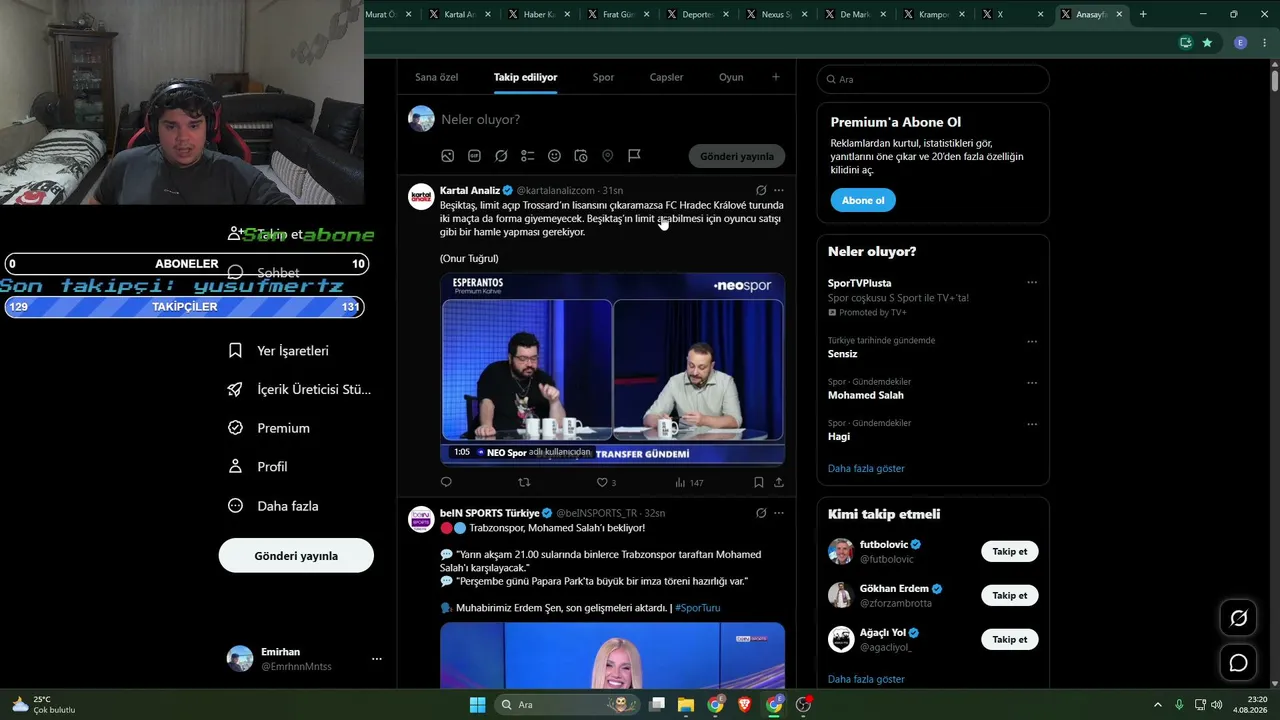Expand Daha fazla in the sidebar
1280x720 pixels.
coord(273,506)
